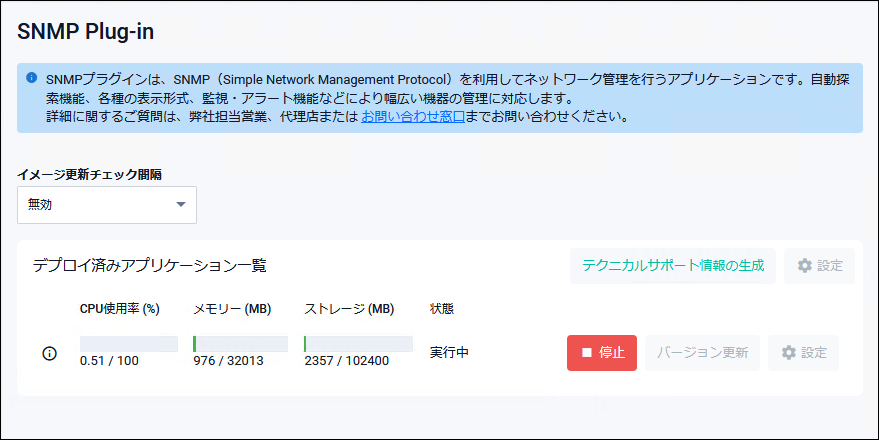Screen dimensions: 879x440
Task: Open the イメージ更新チェック間隔 dropdown showing 無効
Action: tap(106, 204)
